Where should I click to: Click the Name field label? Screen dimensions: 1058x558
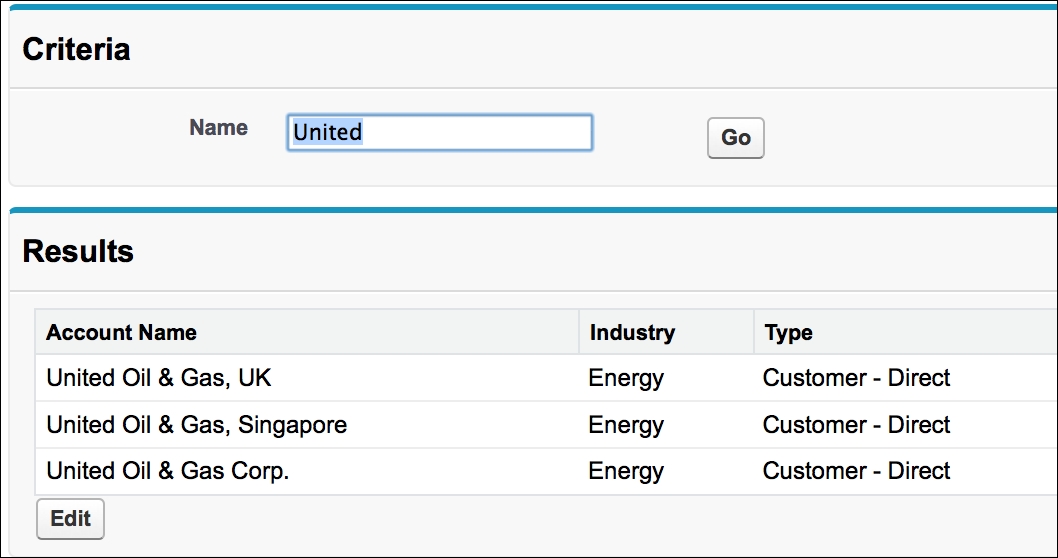click(218, 128)
